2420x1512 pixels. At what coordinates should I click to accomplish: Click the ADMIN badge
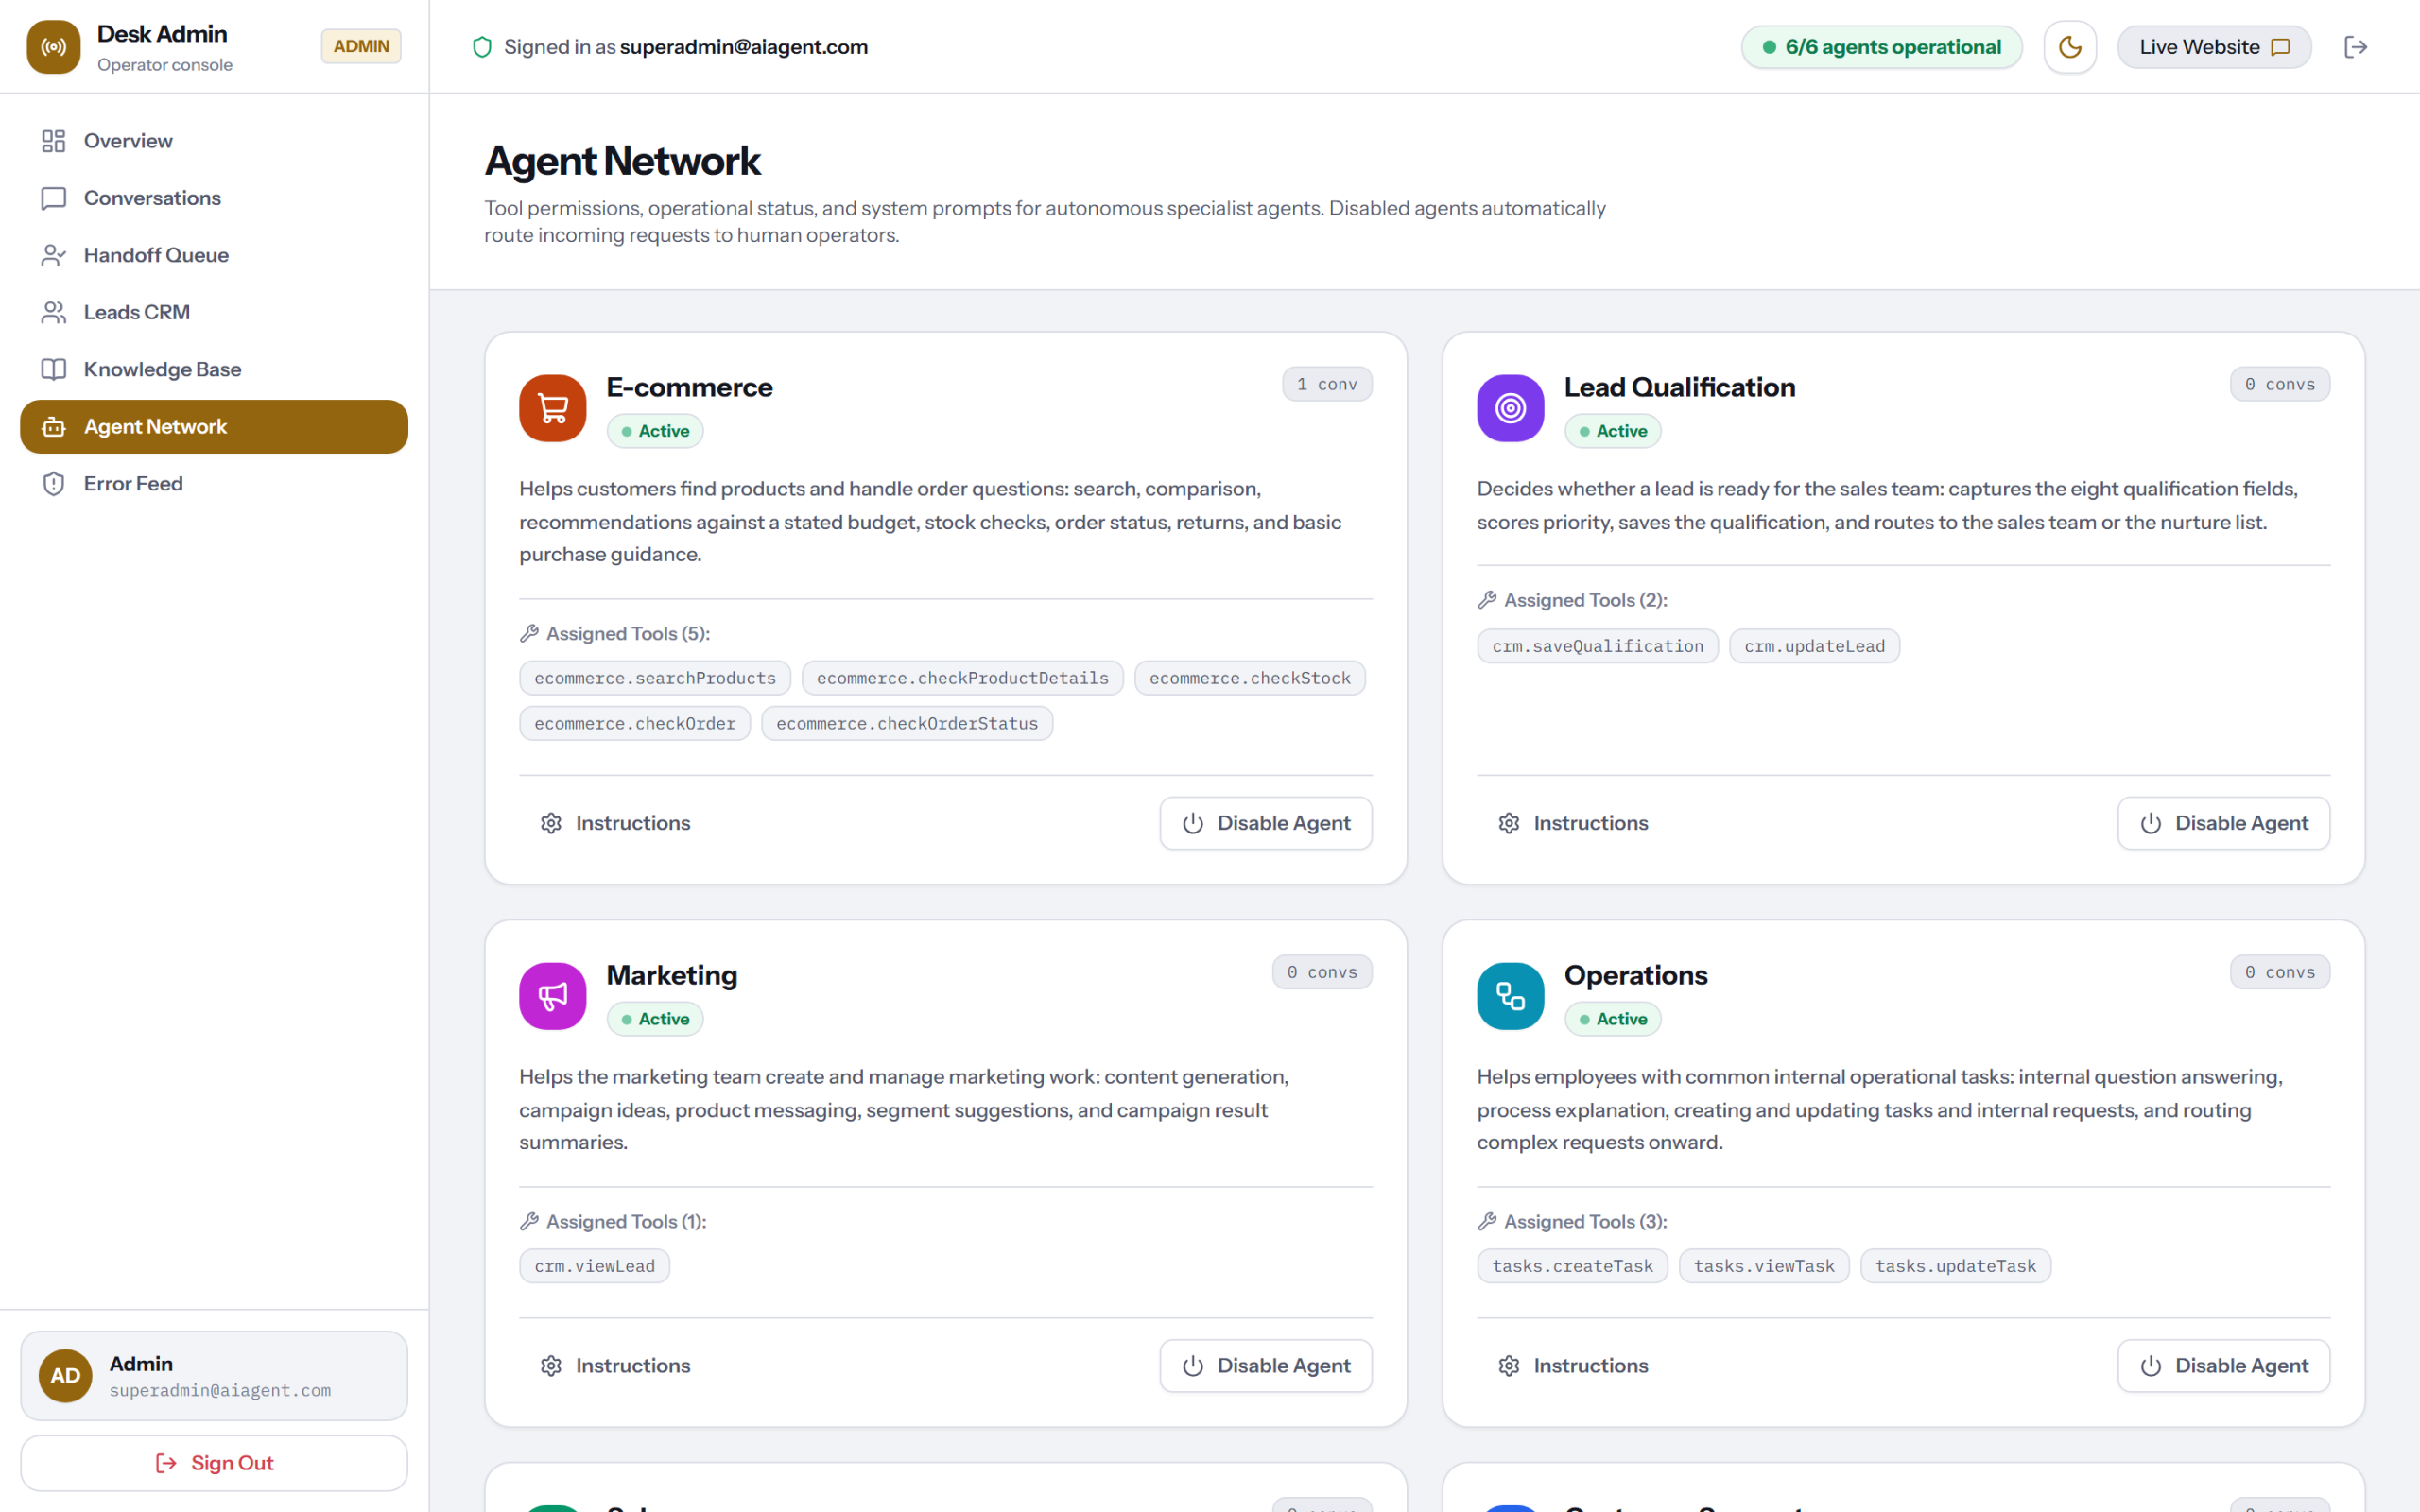pos(361,46)
